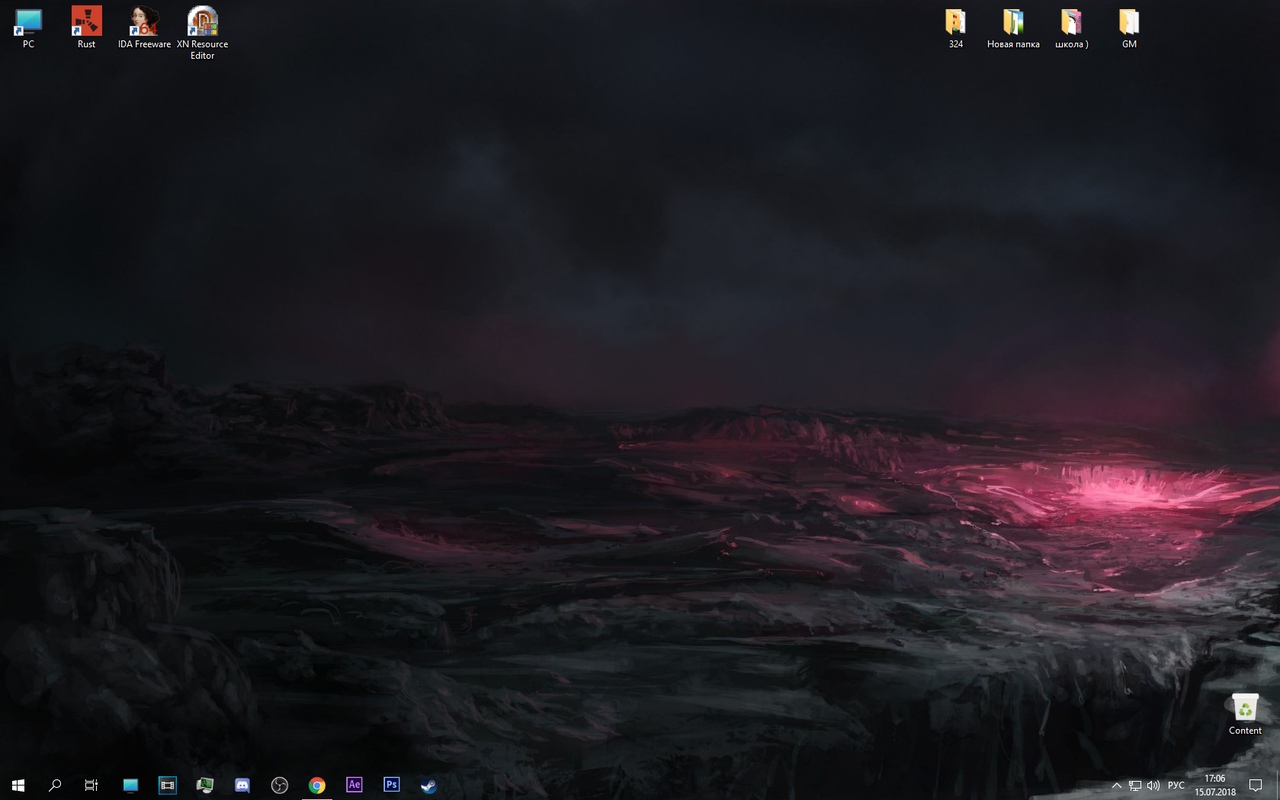Launch Steam from the taskbar
The height and width of the screenshot is (800, 1280).
[x=429, y=785]
